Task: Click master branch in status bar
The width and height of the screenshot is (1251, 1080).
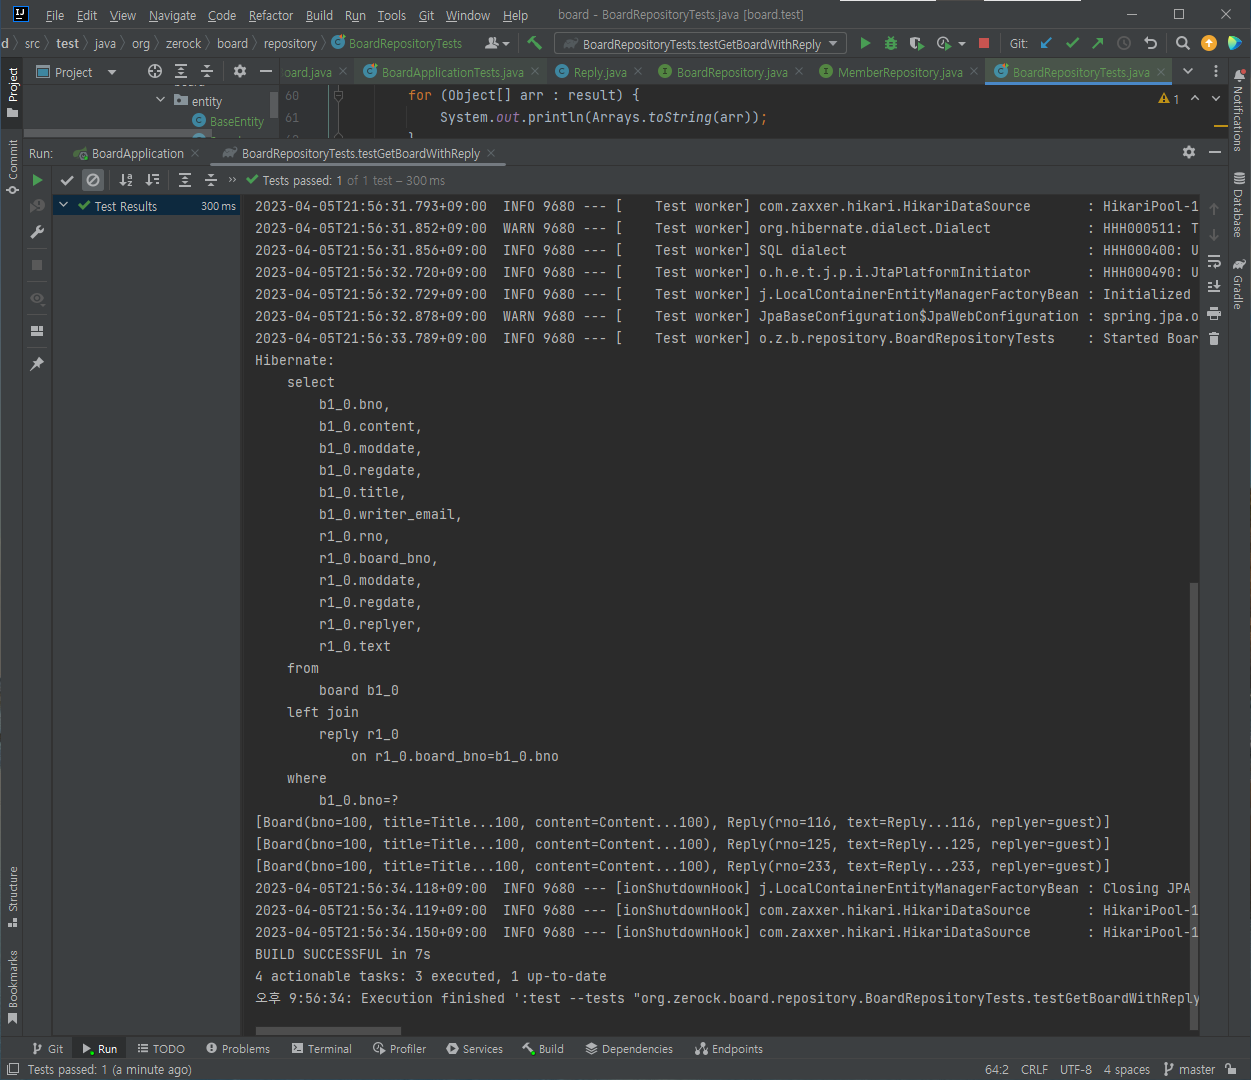Action: (1190, 1069)
